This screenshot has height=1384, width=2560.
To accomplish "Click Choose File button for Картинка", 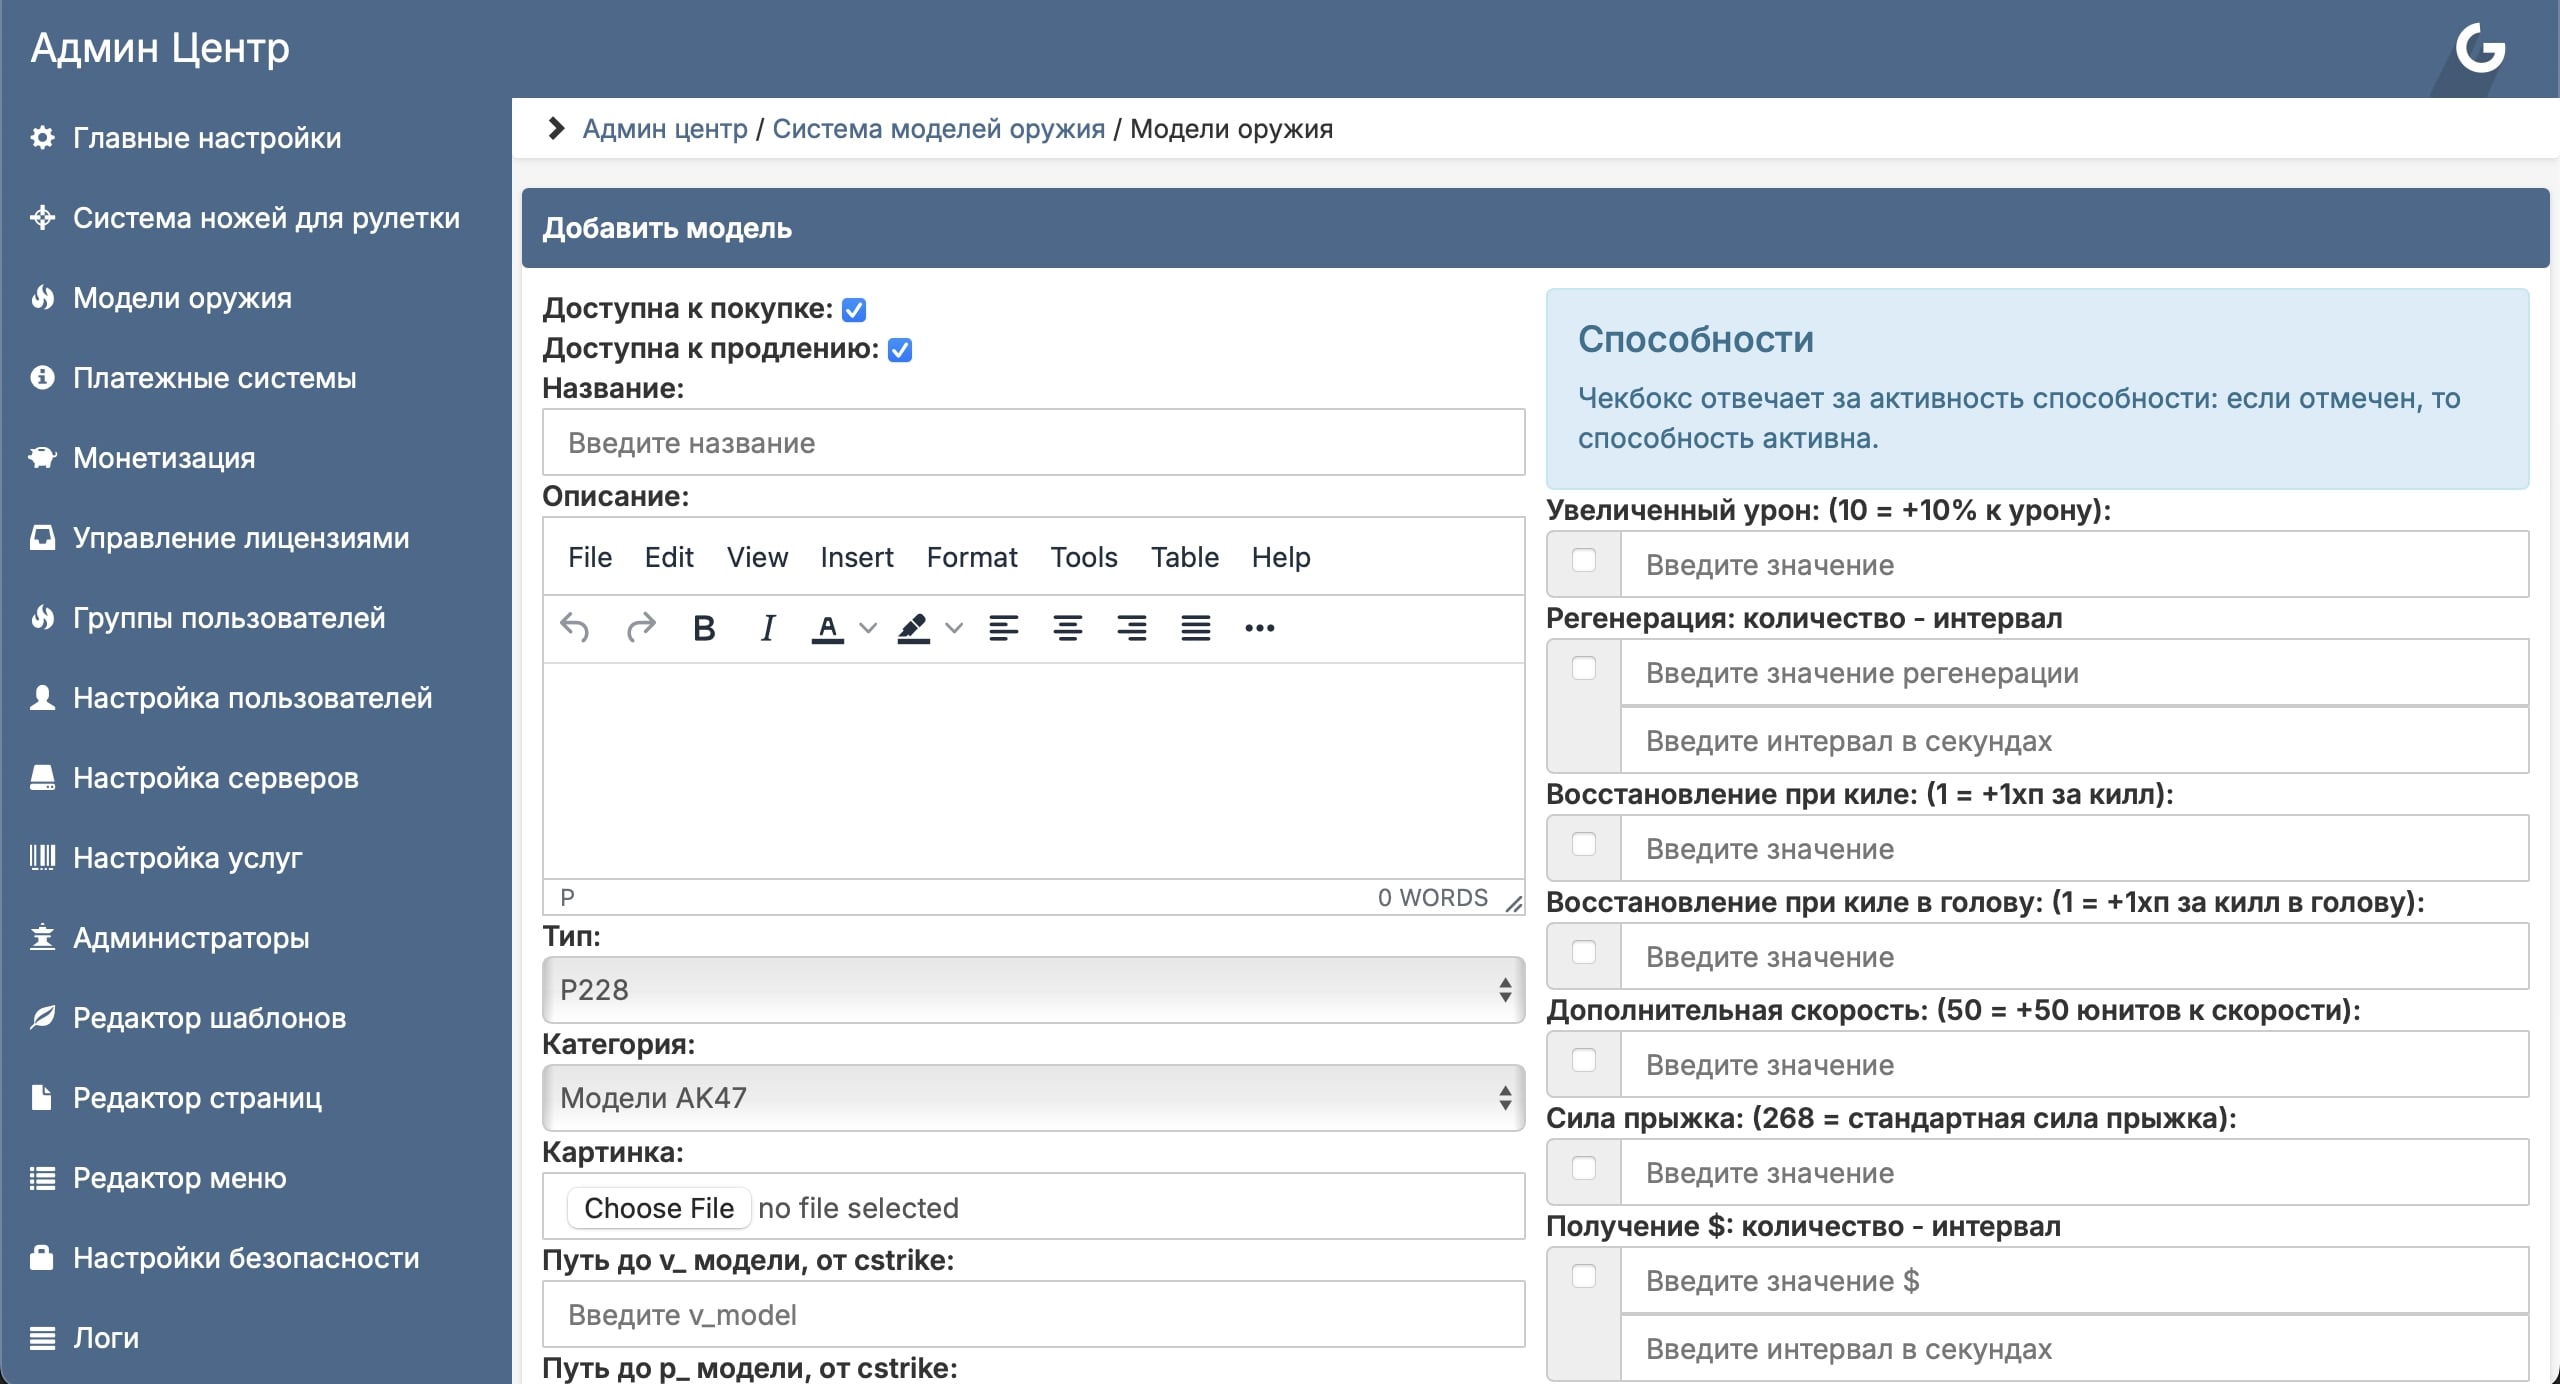I will (x=659, y=1208).
